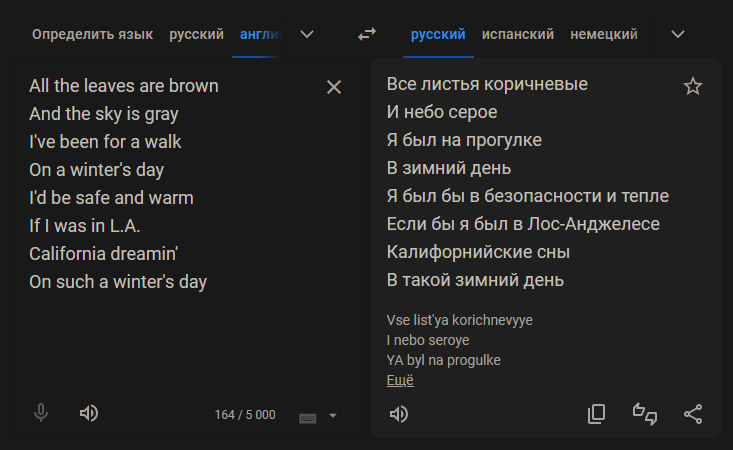Expand the source language list
This screenshot has height=450, width=733.
pyautogui.click(x=307, y=34)
